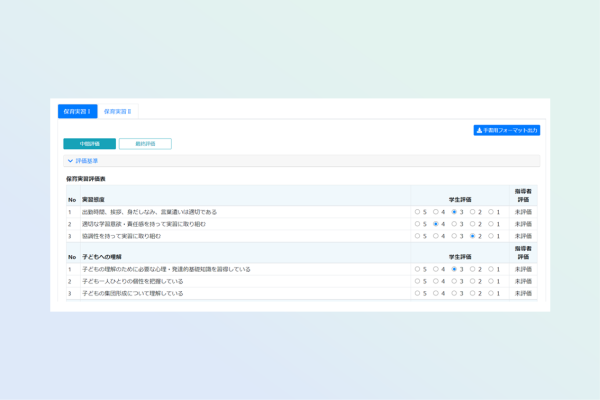The width and height of the screenshot is (600, 400).
Task: Select rating 5 for 出勤時間、挨拶 row
Action: 418,212
